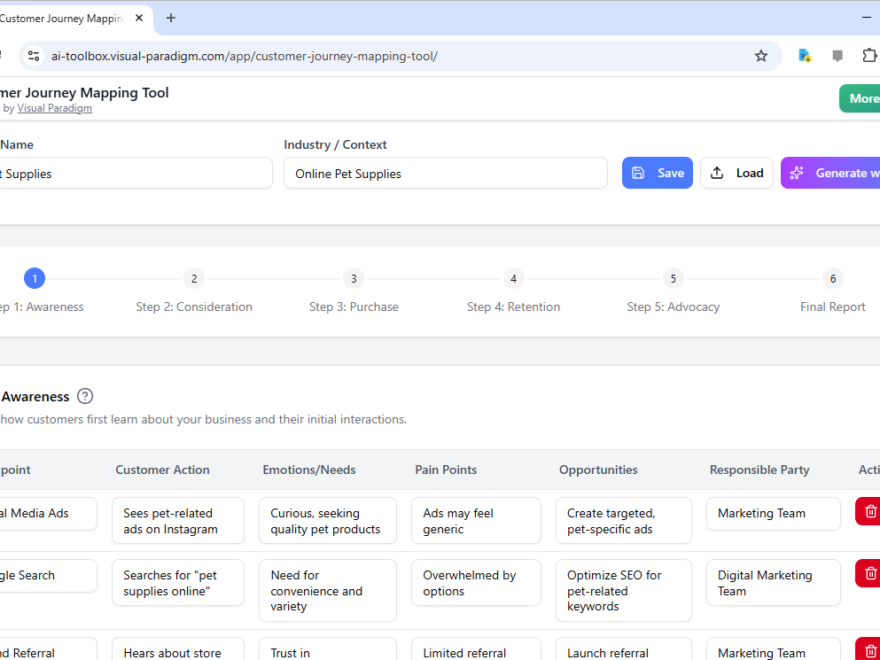Click the Visual Paradigm link
The width and height of the screenshot is (880, 660).
click(x=54, y=107)
